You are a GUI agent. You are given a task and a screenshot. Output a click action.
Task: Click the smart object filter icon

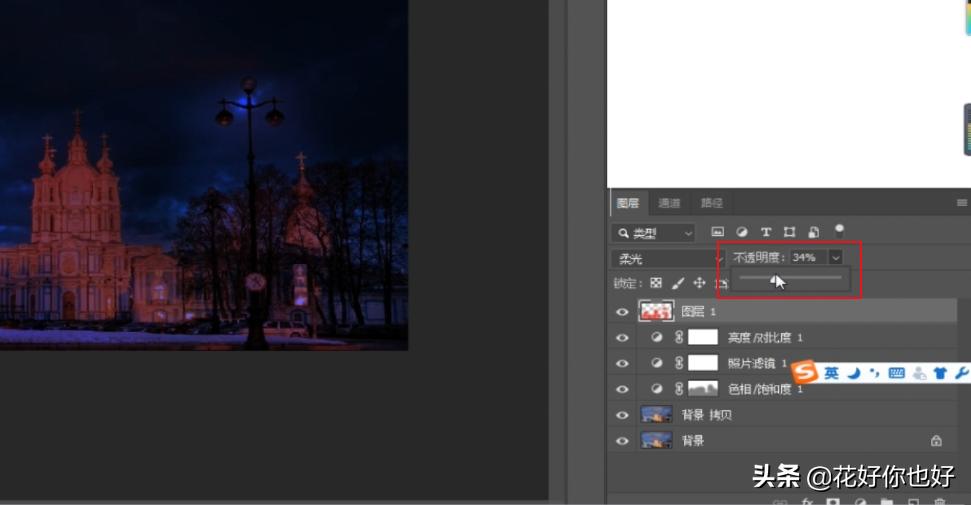point(814,232)
